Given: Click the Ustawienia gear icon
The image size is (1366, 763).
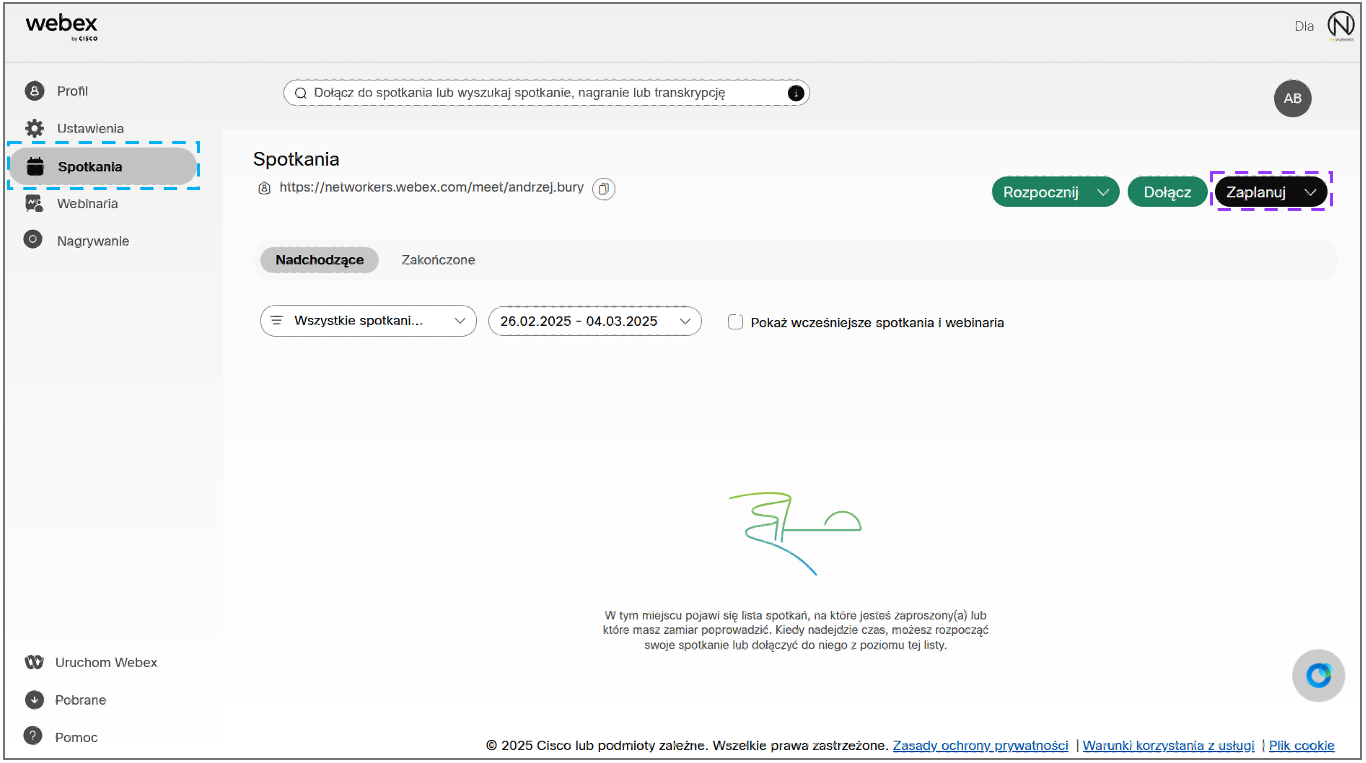Looking at the screenshot, I should point(35,128).
